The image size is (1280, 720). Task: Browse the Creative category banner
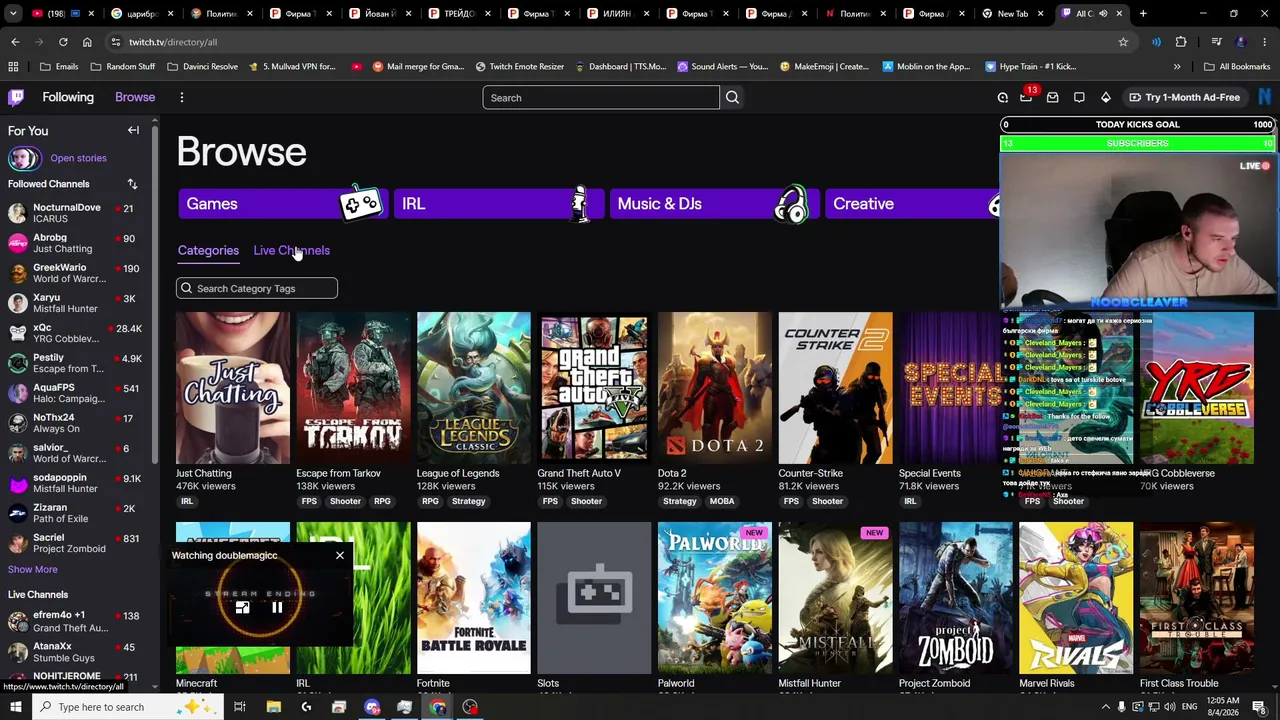pos(912,203)
